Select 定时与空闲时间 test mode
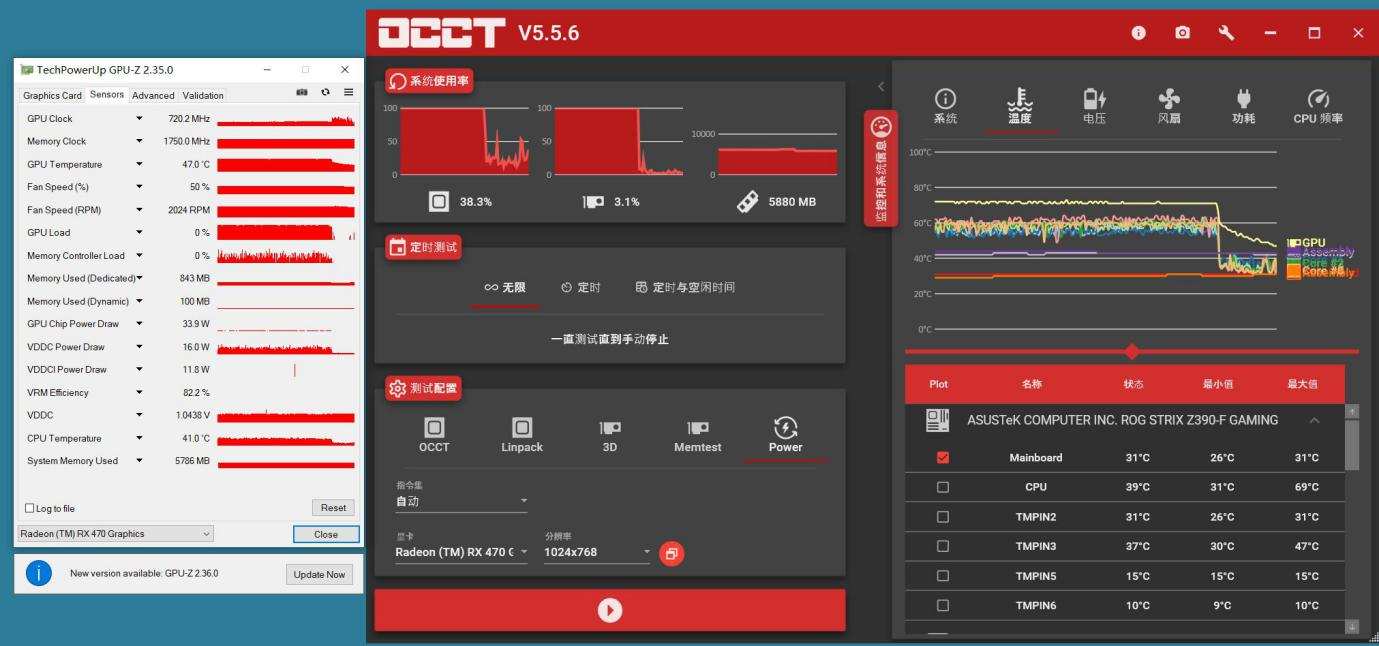 [x=685, y=287]
